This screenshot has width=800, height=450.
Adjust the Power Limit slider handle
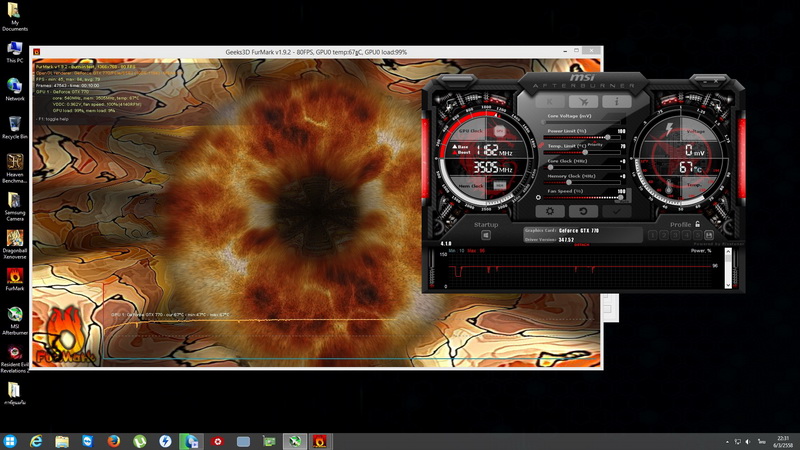pyautogui.click(x=608, y=137)
